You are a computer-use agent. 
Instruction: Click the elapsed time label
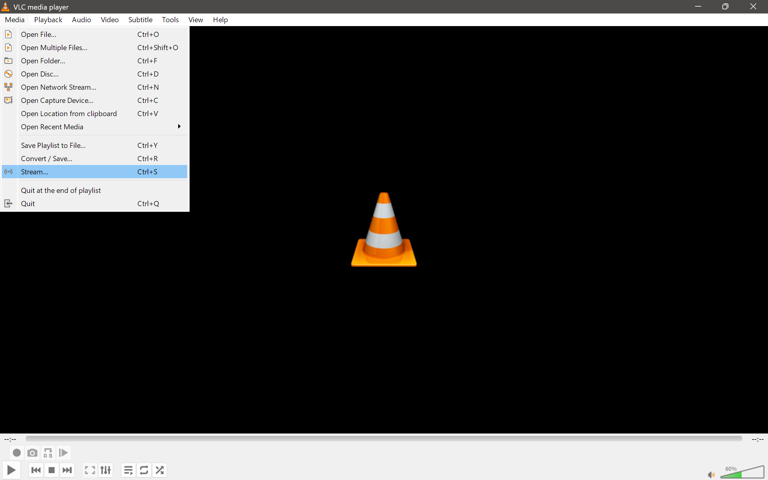click(10, 439)
